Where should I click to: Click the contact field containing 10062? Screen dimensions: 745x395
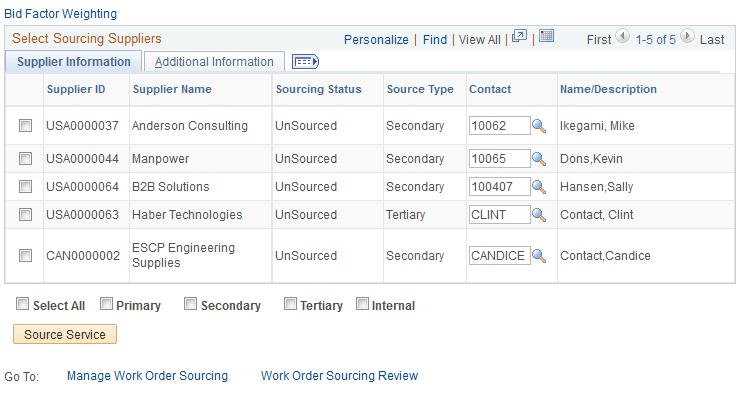499,126
